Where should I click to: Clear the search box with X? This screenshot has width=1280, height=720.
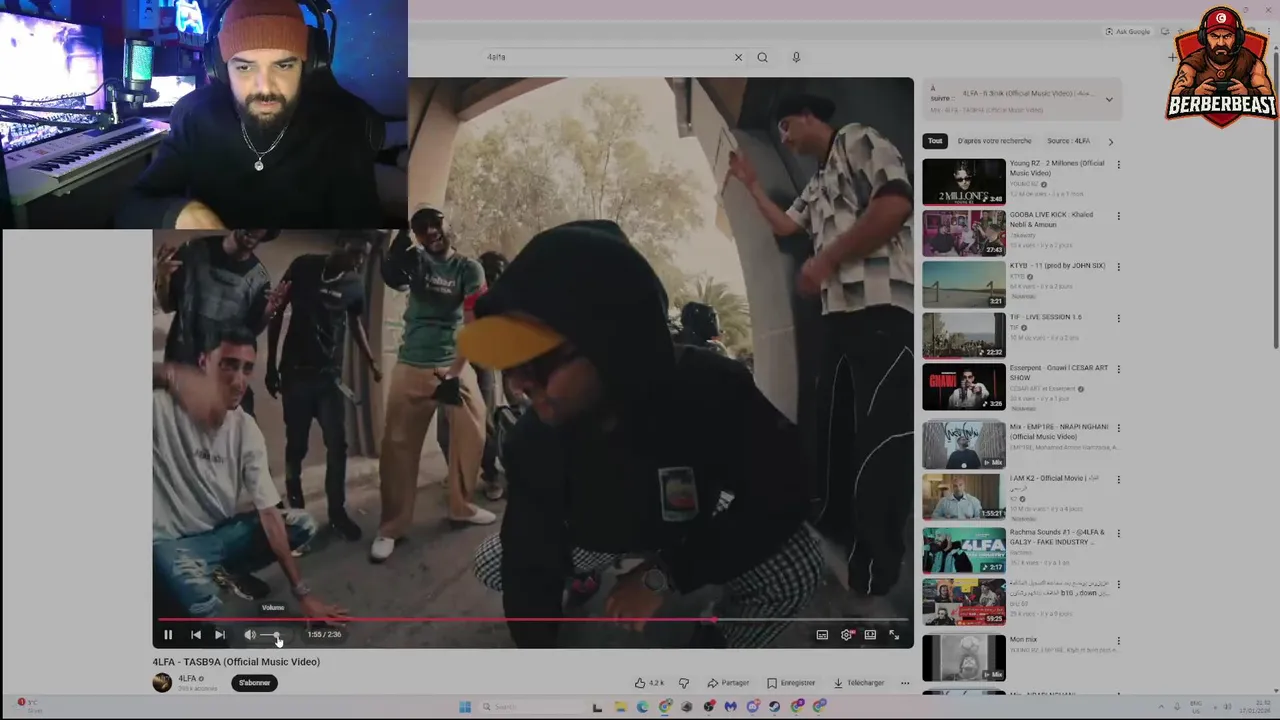[x=738, y=57]
